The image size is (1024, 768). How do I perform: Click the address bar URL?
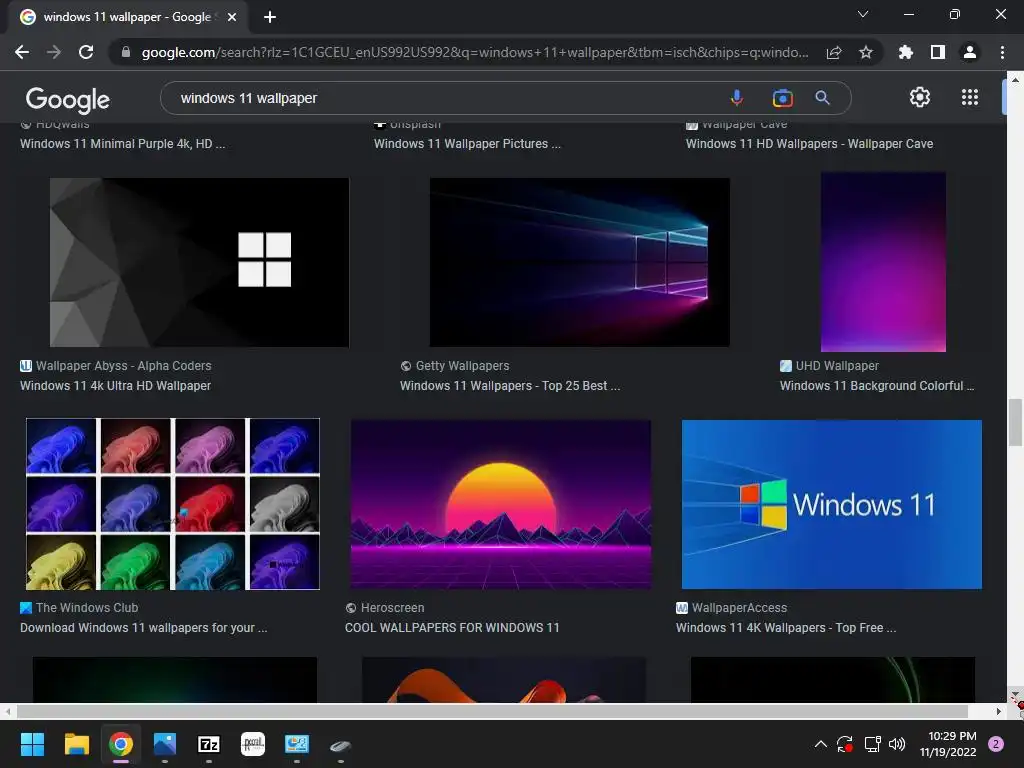tap(475, 52)
